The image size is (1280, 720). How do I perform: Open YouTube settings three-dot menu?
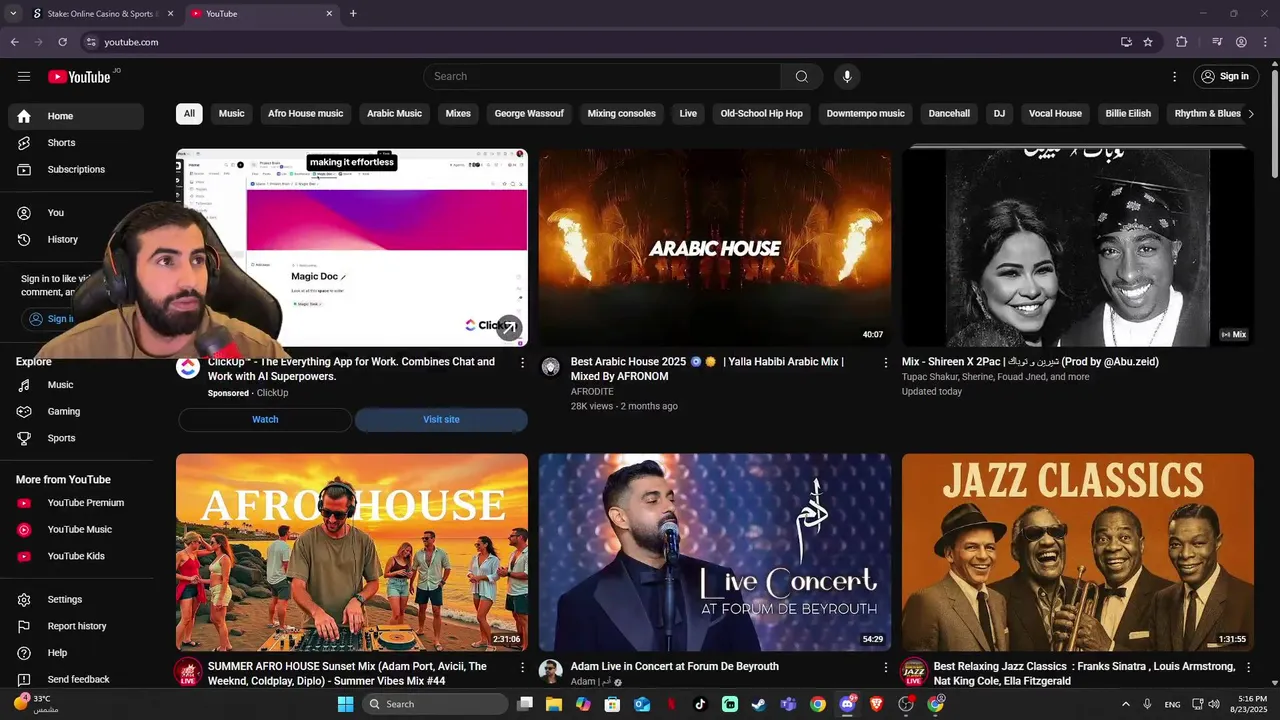(1174, 77)
